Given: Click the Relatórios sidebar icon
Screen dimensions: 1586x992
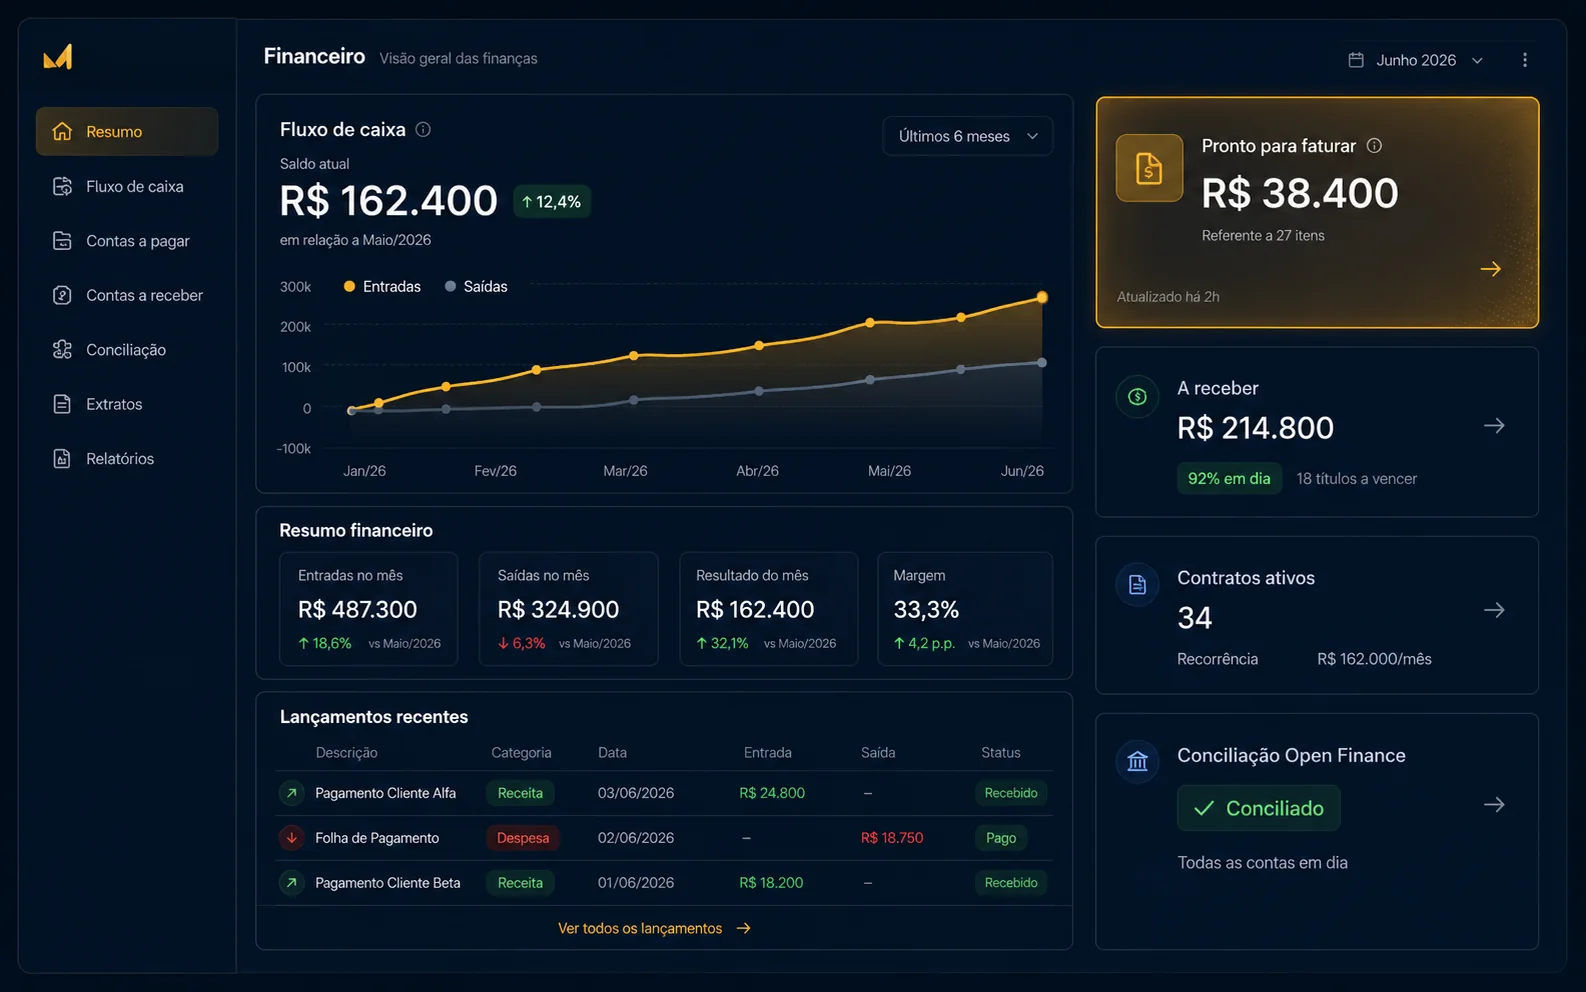Looking at the screenshot, I should [x=62, y=459].
